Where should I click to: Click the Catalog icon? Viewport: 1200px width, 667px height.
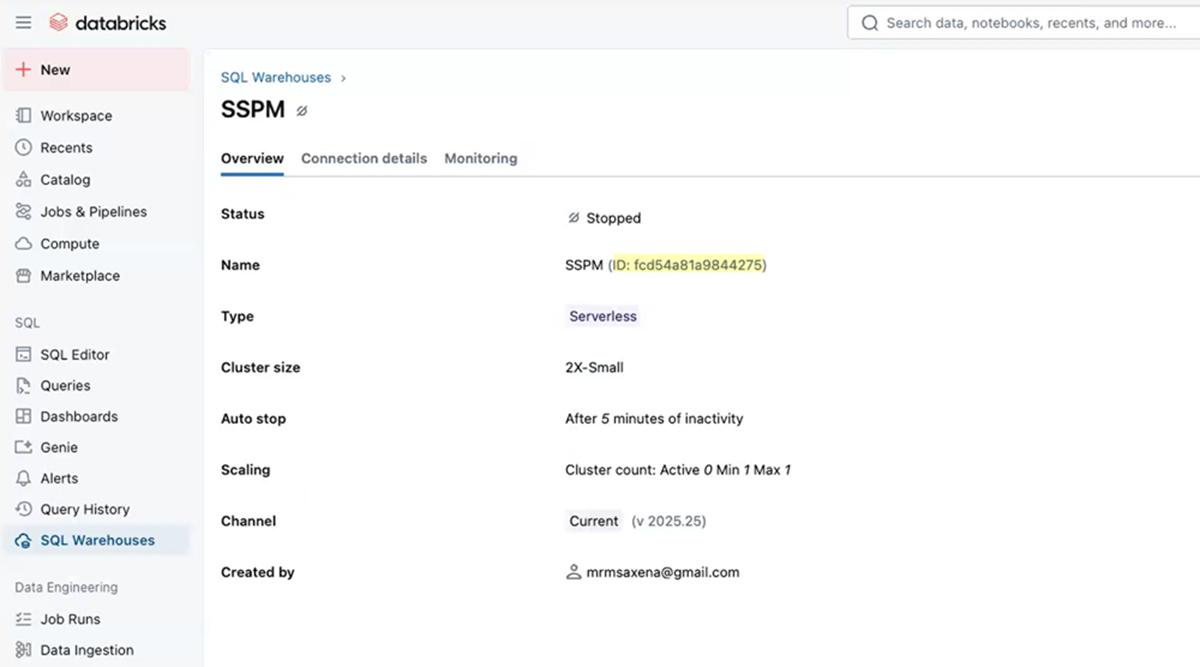[x=24, y=180]
